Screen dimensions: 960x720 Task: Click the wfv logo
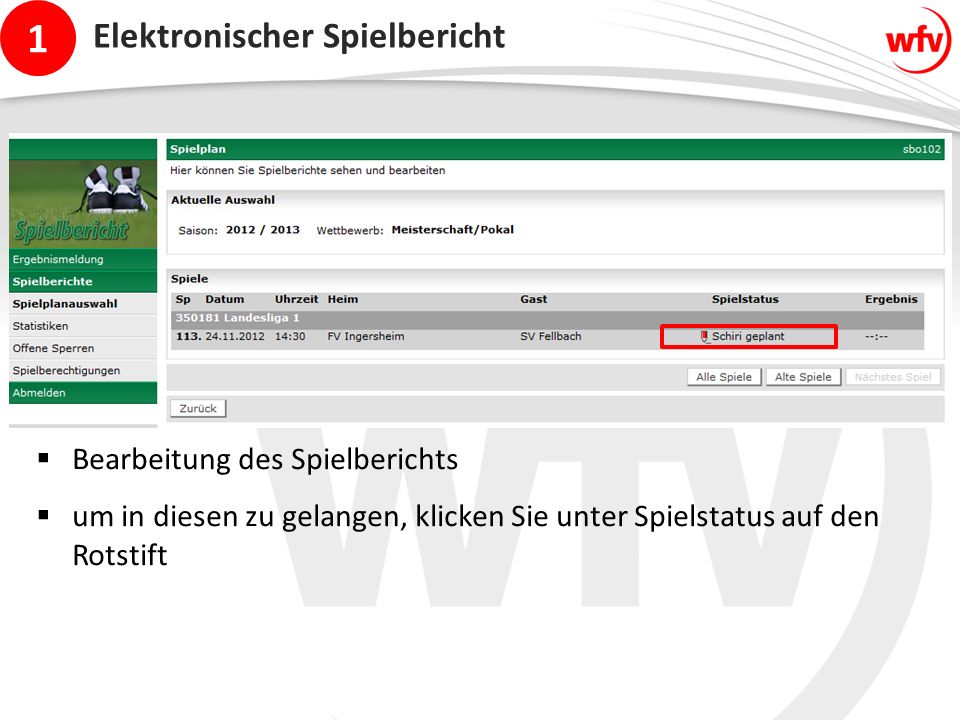917,41
